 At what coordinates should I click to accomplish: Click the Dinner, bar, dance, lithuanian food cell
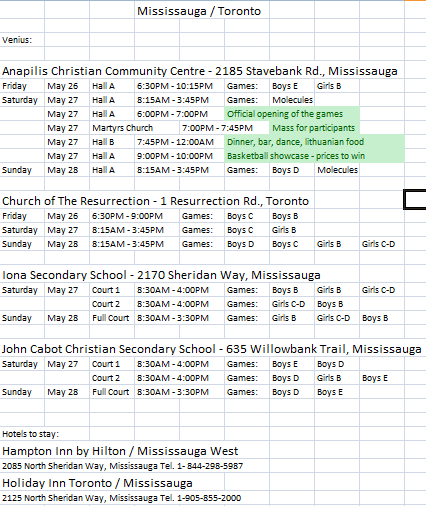click(314, 142)
